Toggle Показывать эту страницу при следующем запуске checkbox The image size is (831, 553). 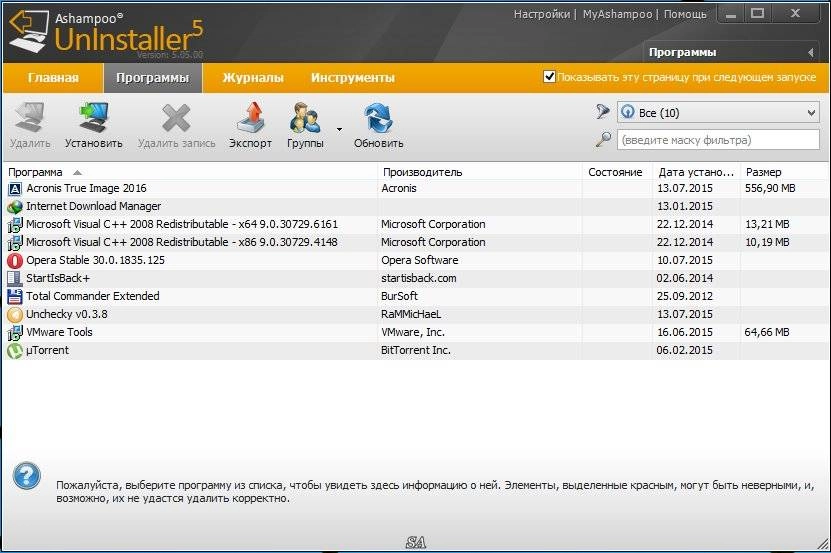coord(549,76)
